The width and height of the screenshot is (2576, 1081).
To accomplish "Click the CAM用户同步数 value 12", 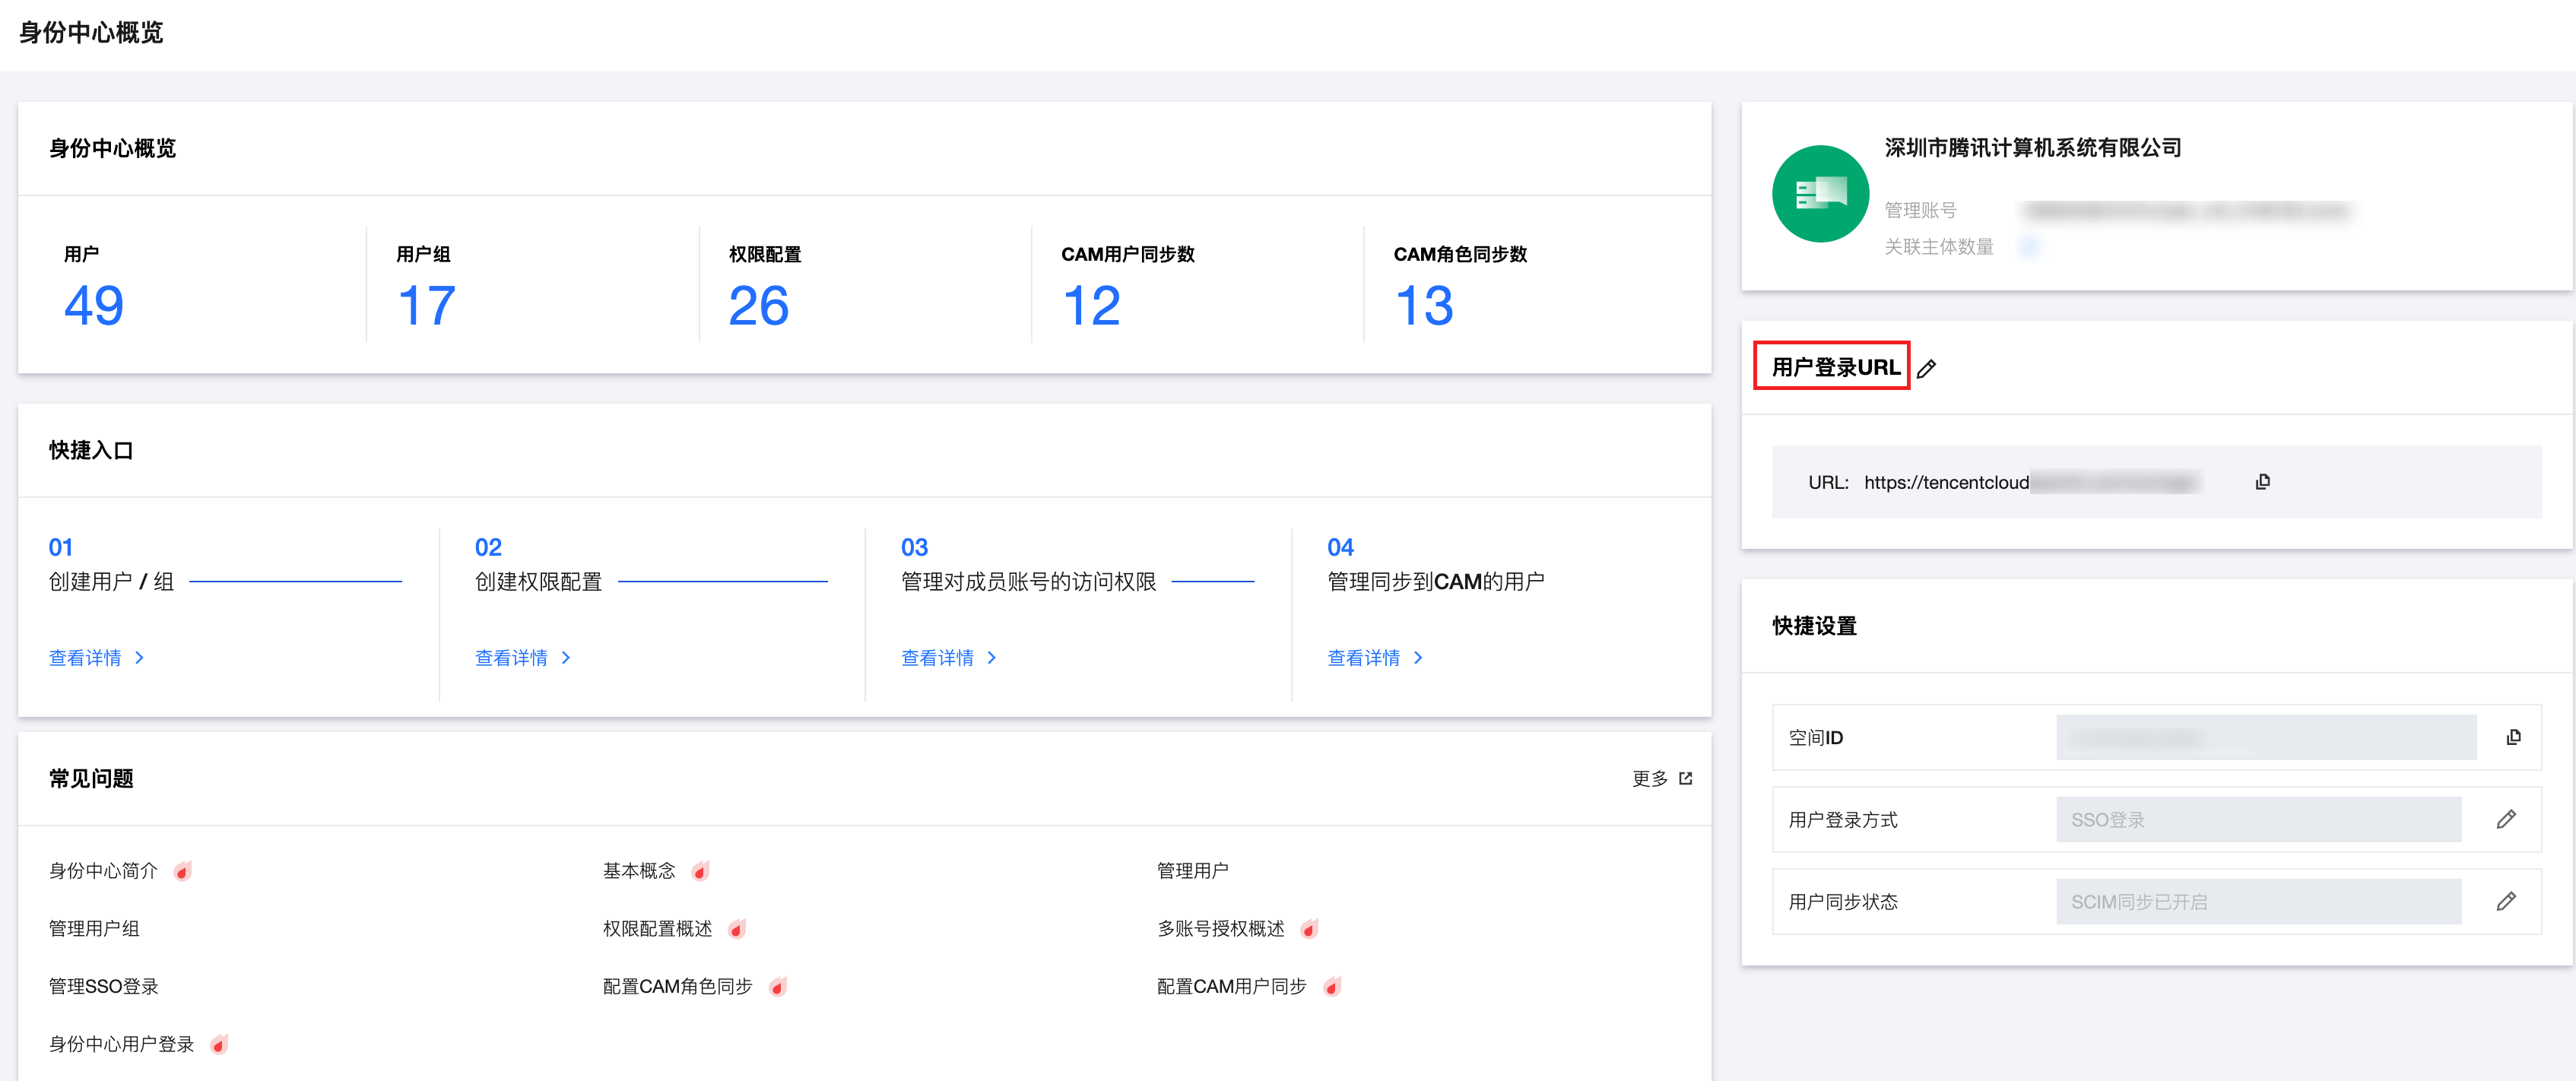I will pyautogui.click(x=1091, y=305).
